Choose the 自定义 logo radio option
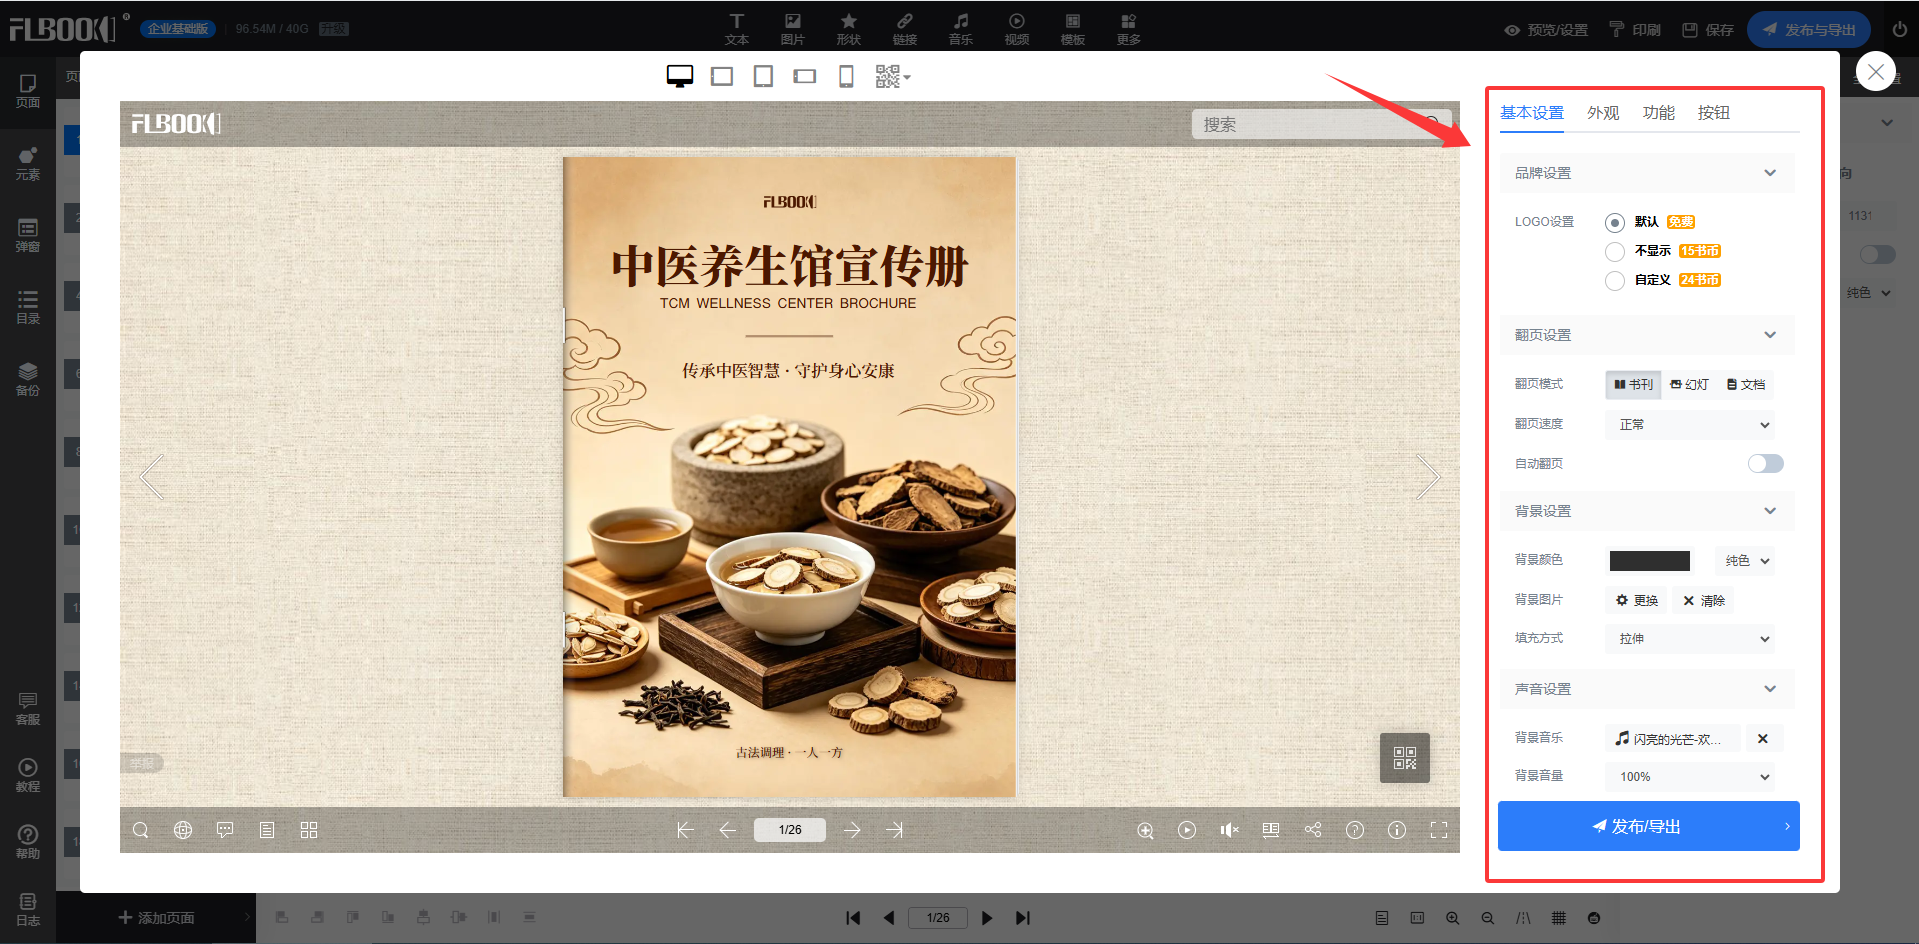This screenshot has width=1919, height=944. [1614, 280]
